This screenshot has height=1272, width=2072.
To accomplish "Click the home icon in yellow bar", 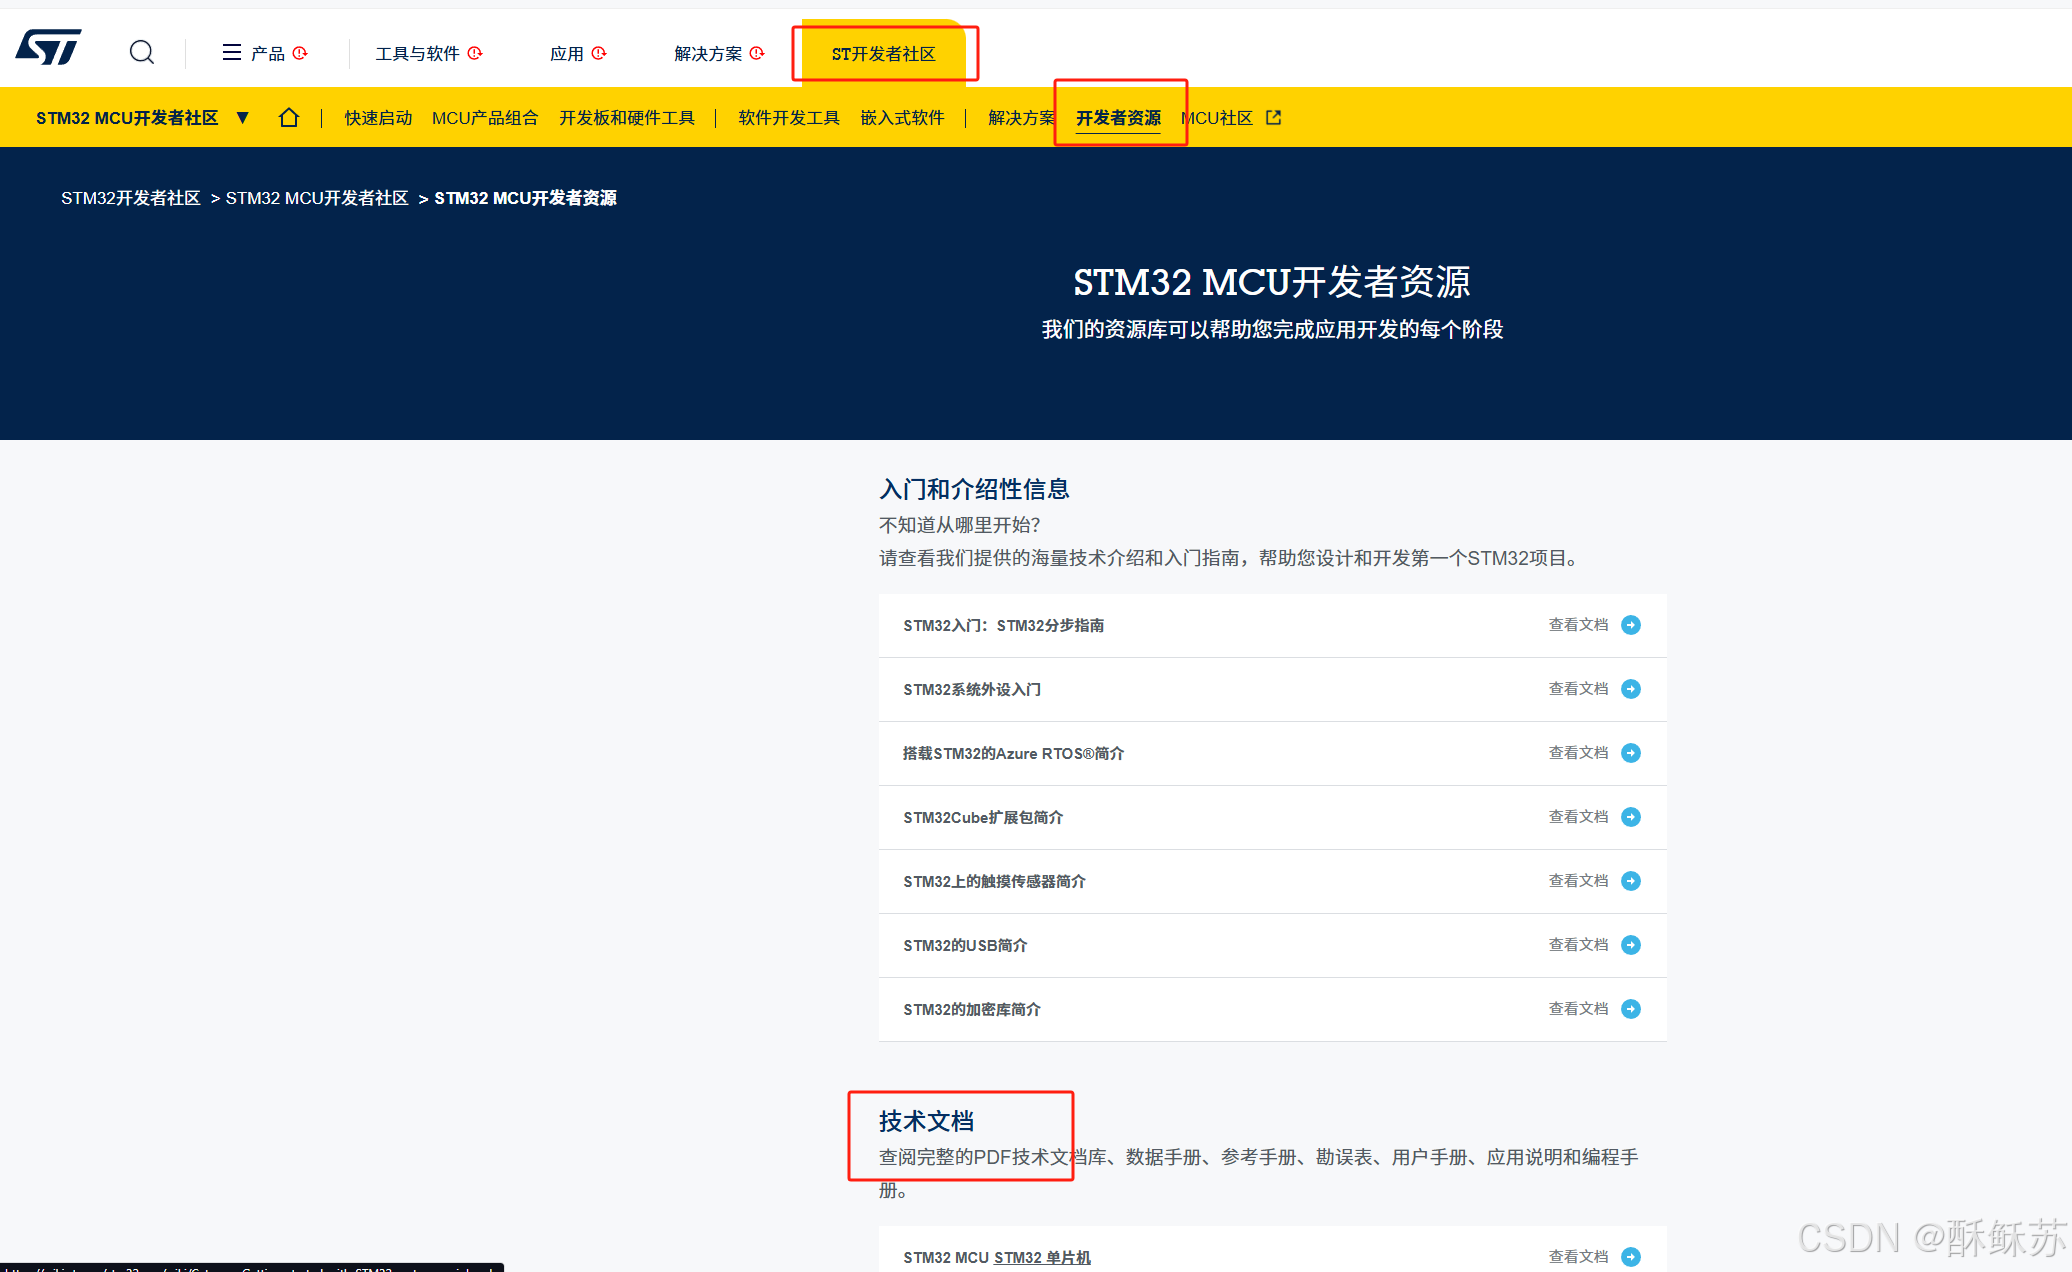I will tap(289, 118).
